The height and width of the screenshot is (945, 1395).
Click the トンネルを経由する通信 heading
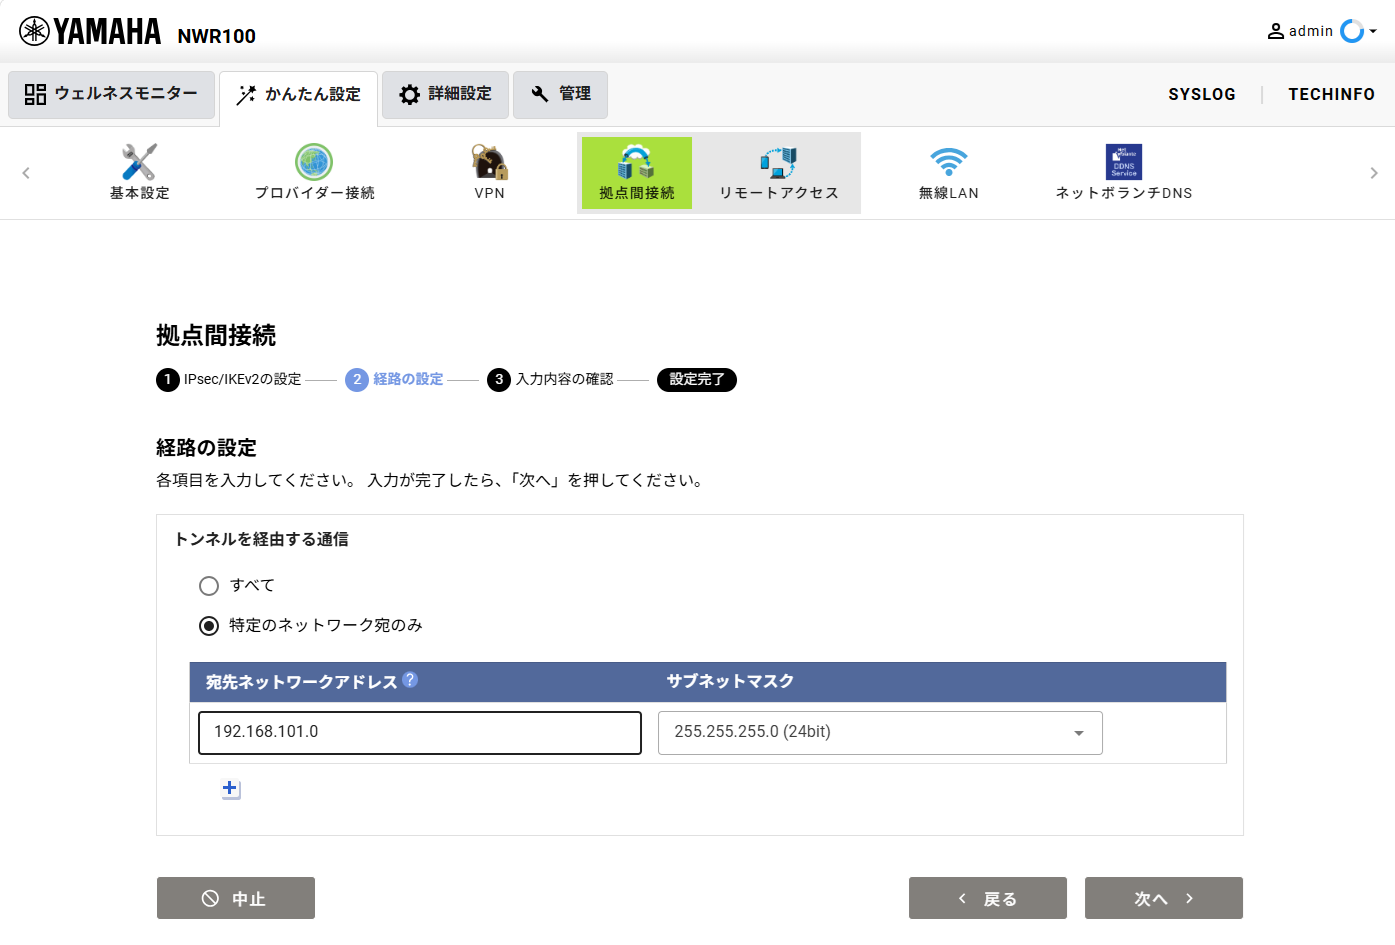[x=262, y=539]
